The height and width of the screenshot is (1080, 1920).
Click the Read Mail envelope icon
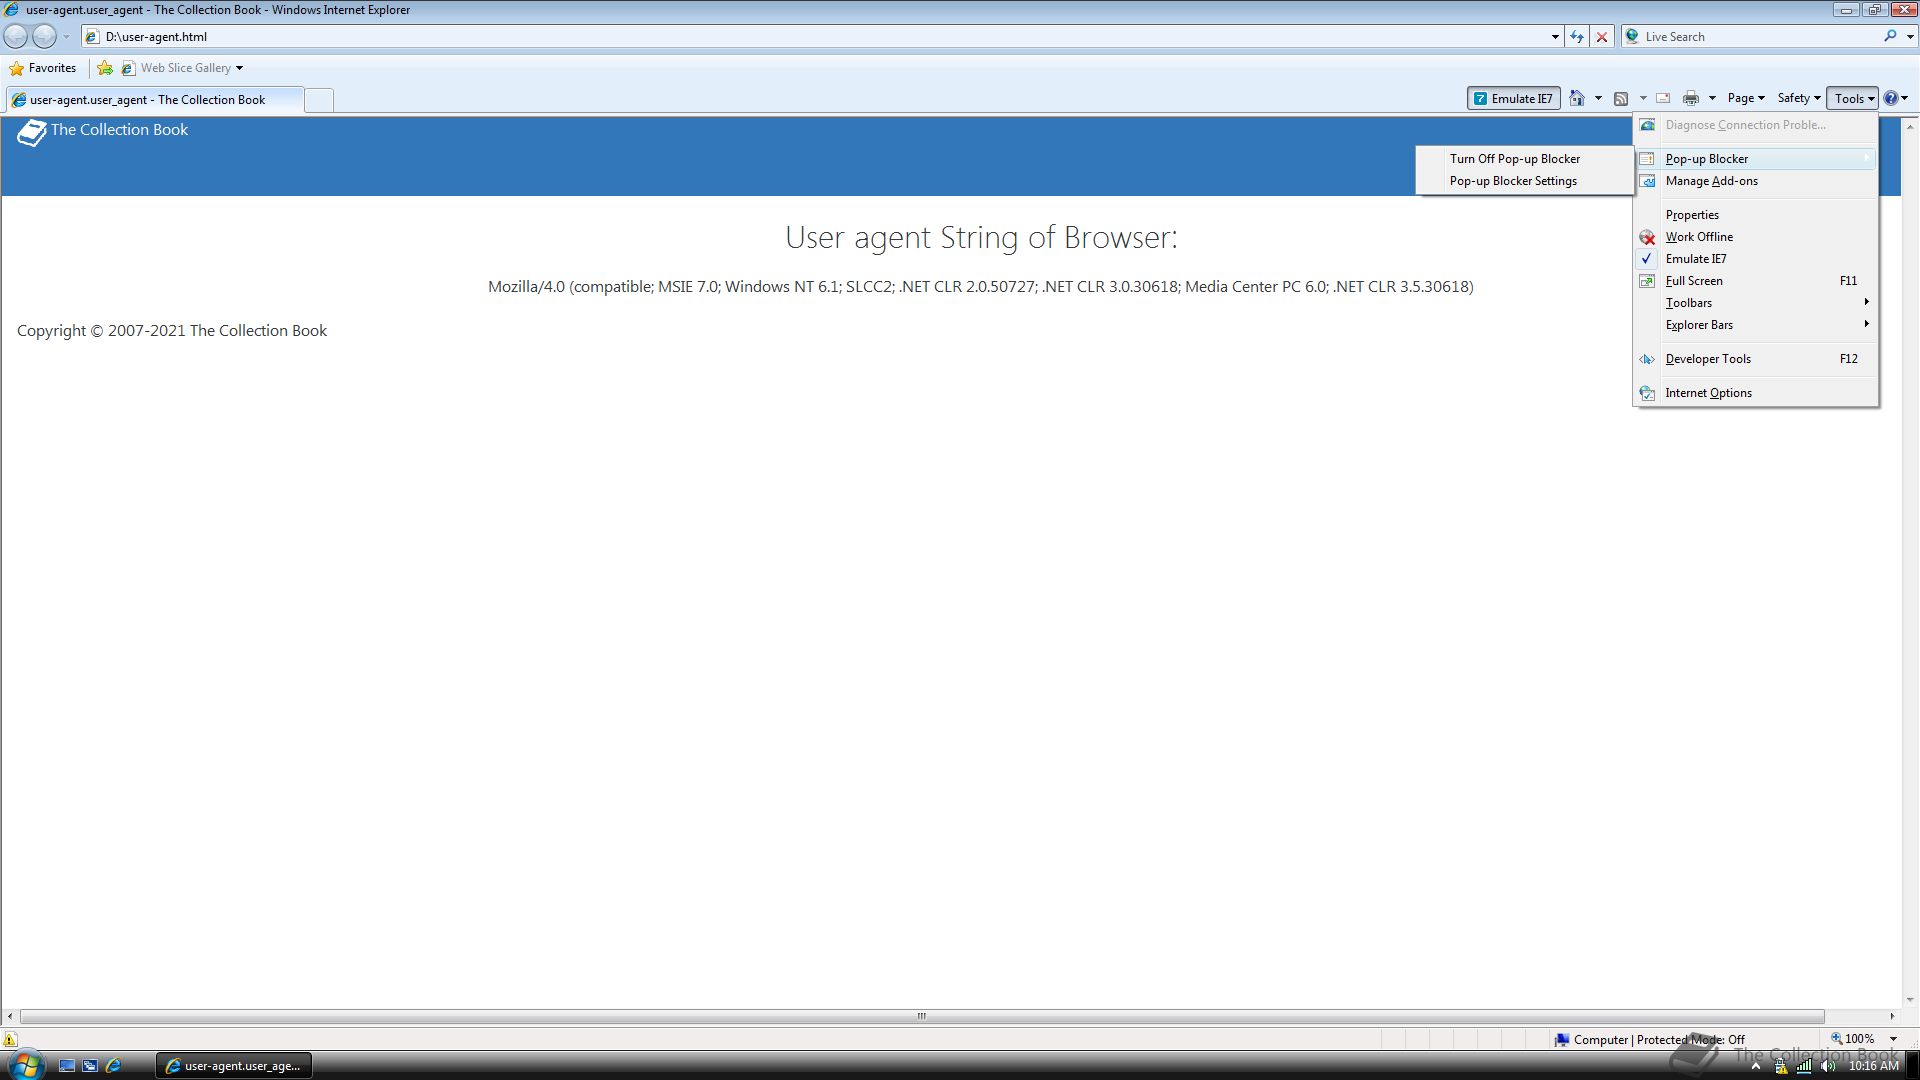(1663, 98)
